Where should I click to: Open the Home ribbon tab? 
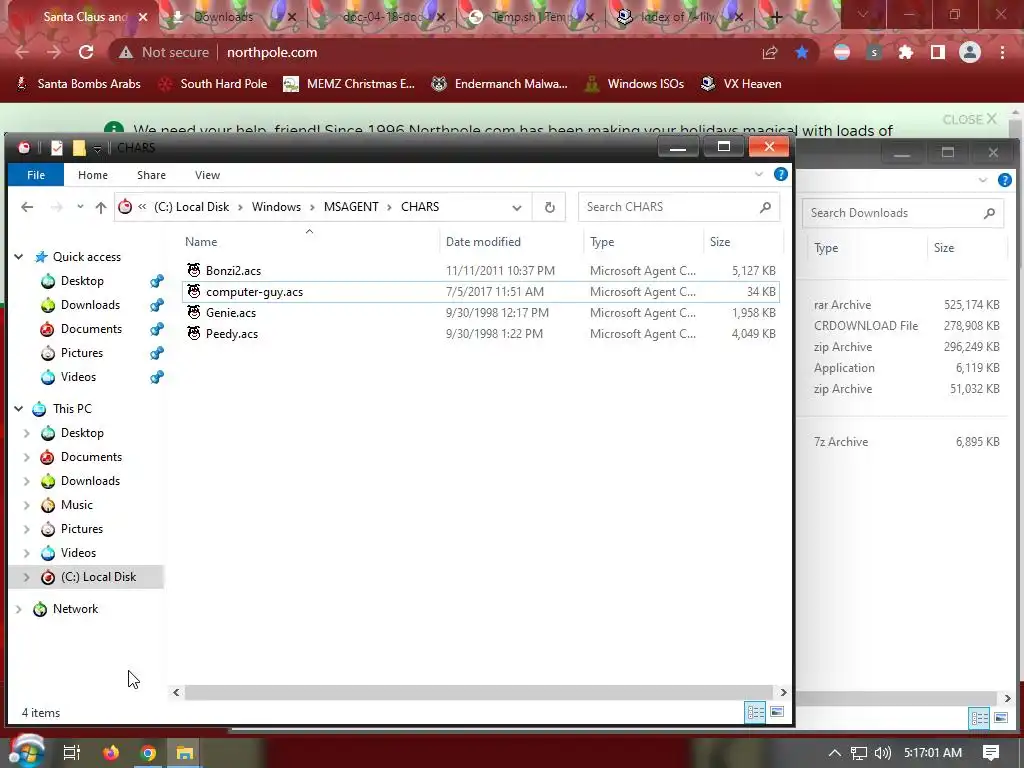tap(93, 175)
